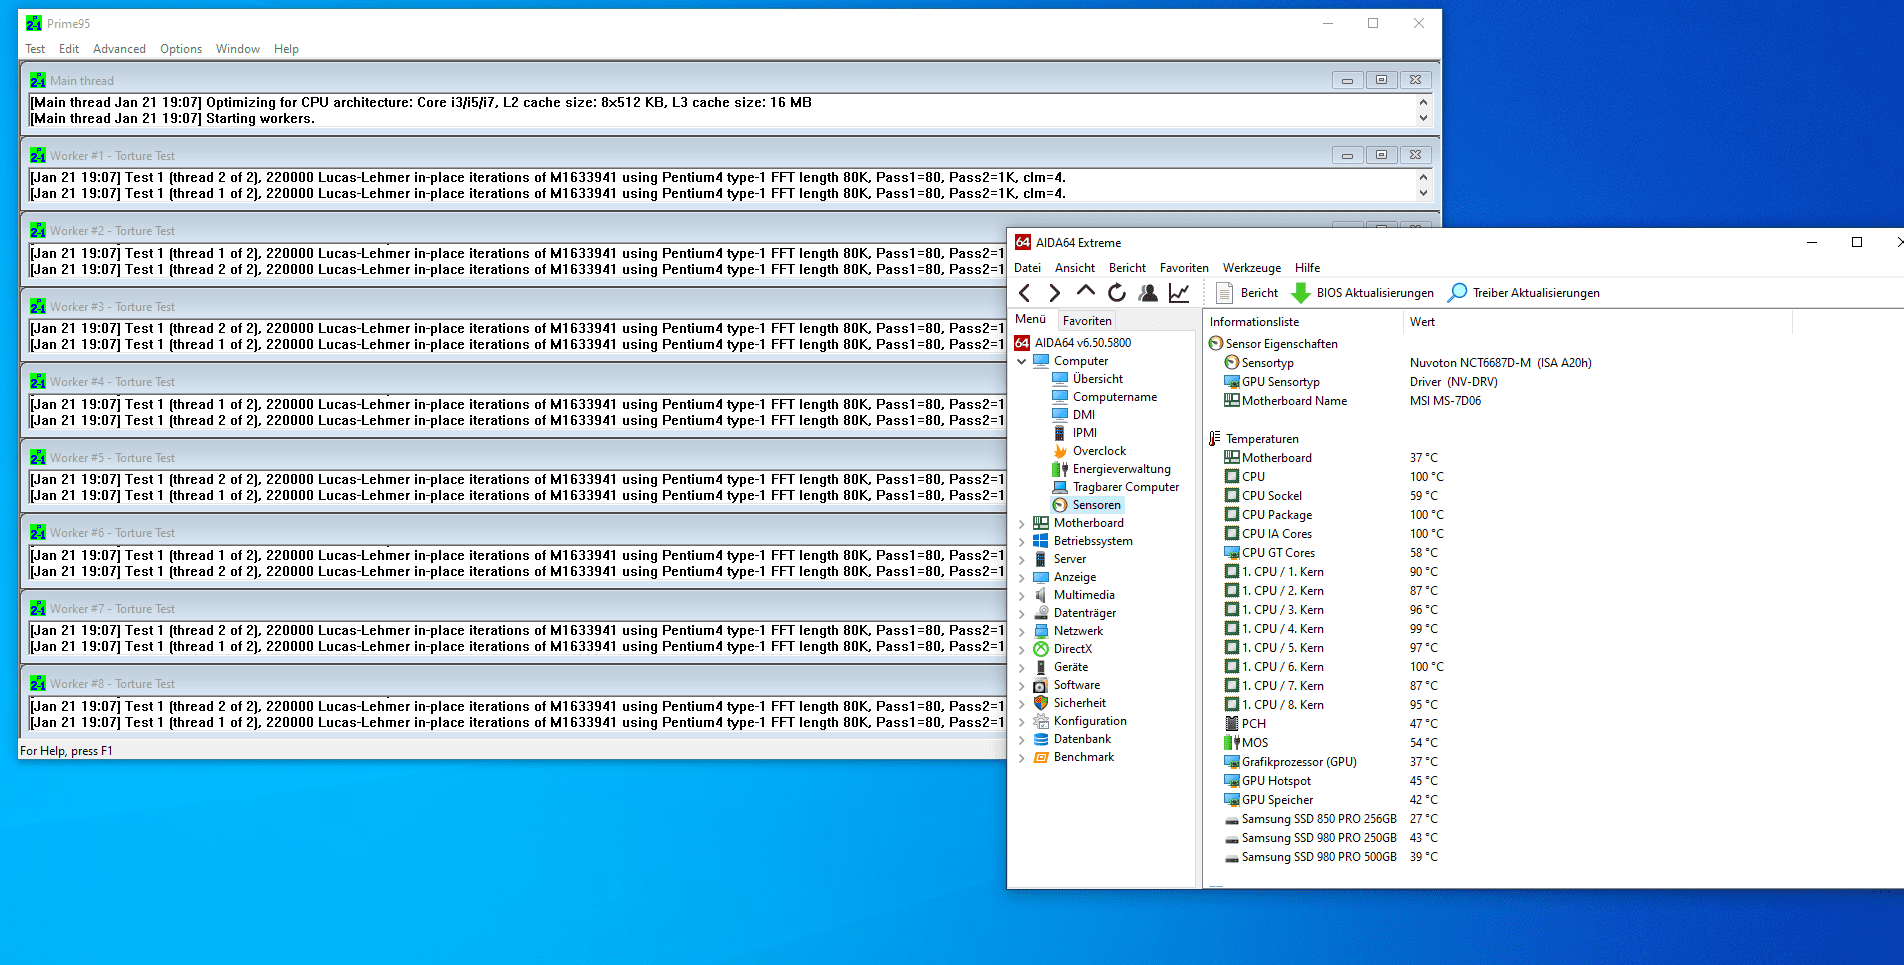Open the Prime95 Window menu
Screen dimensions: 1904x965
238,49
